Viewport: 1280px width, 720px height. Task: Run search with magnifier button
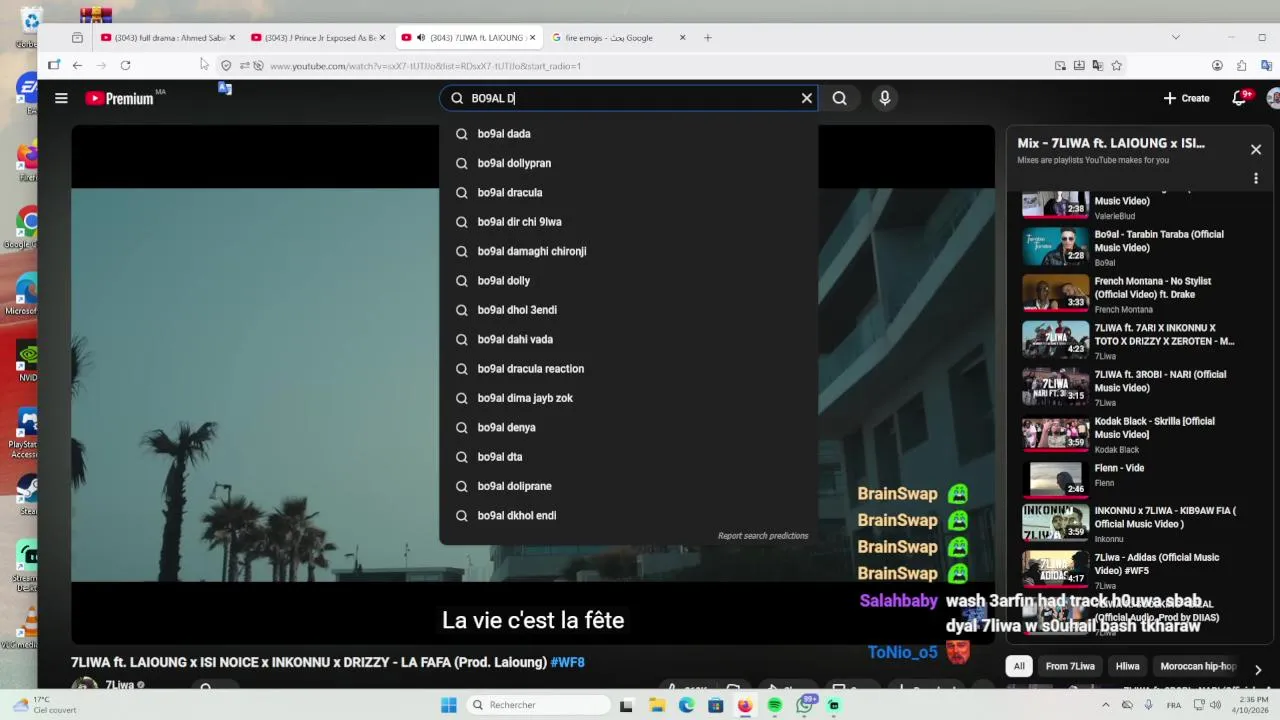(840, 98)
